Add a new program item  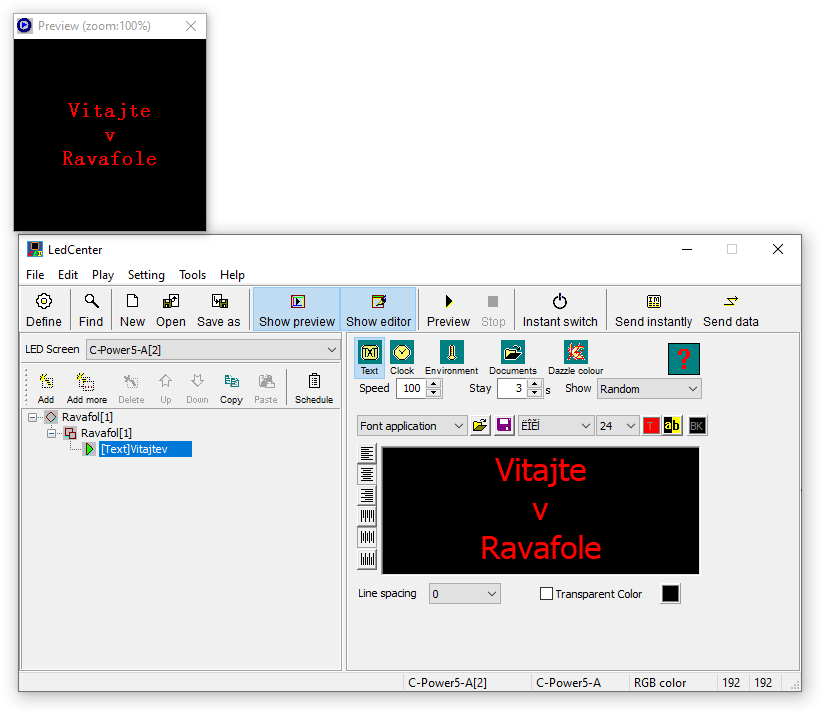click(46, 388)
